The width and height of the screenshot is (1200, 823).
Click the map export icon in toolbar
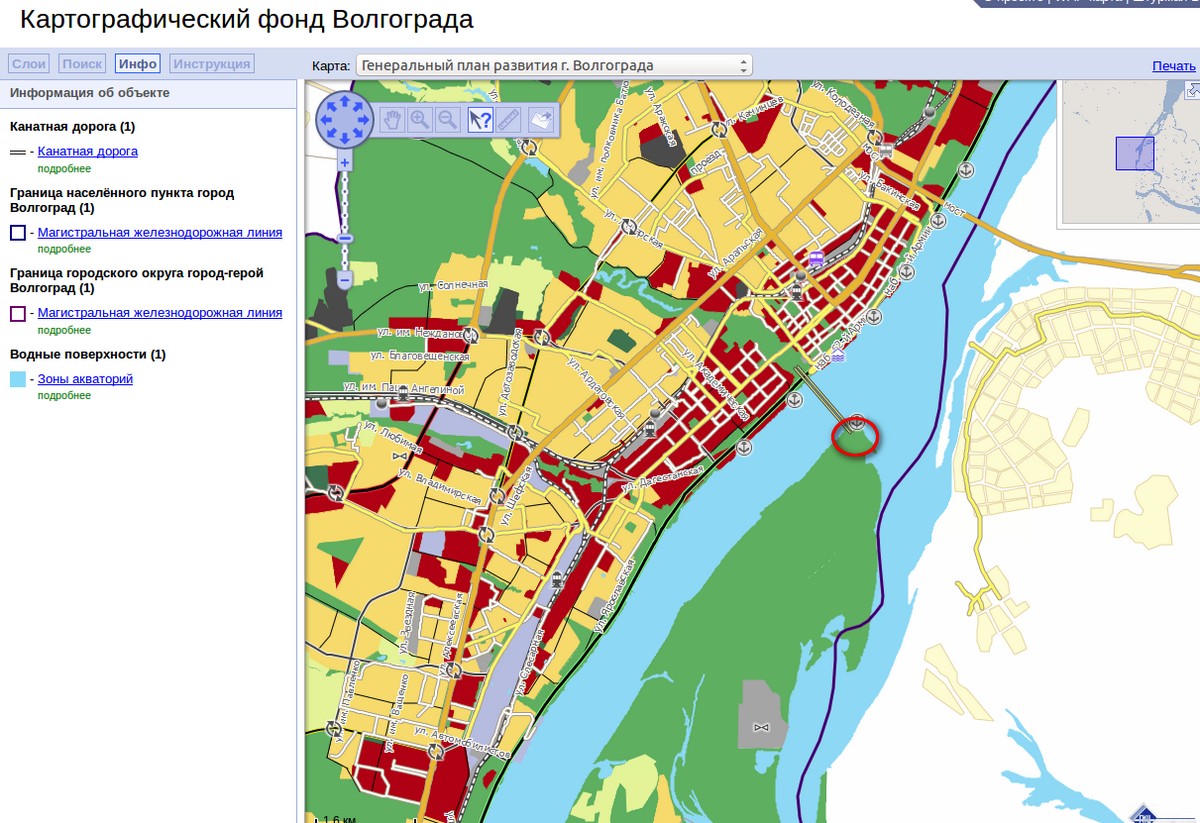coord(540,120)
